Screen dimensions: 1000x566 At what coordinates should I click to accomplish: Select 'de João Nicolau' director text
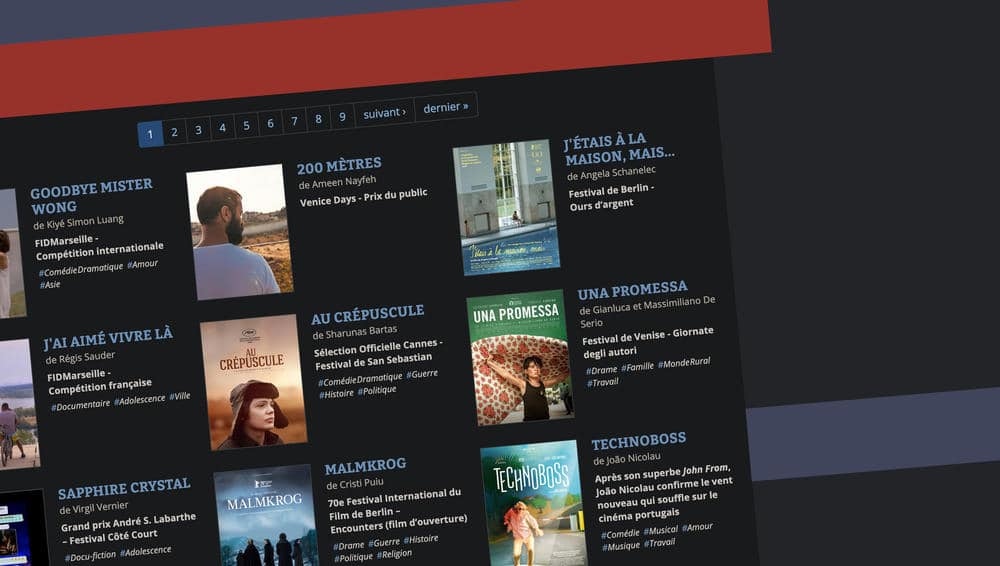click(627, 458)
